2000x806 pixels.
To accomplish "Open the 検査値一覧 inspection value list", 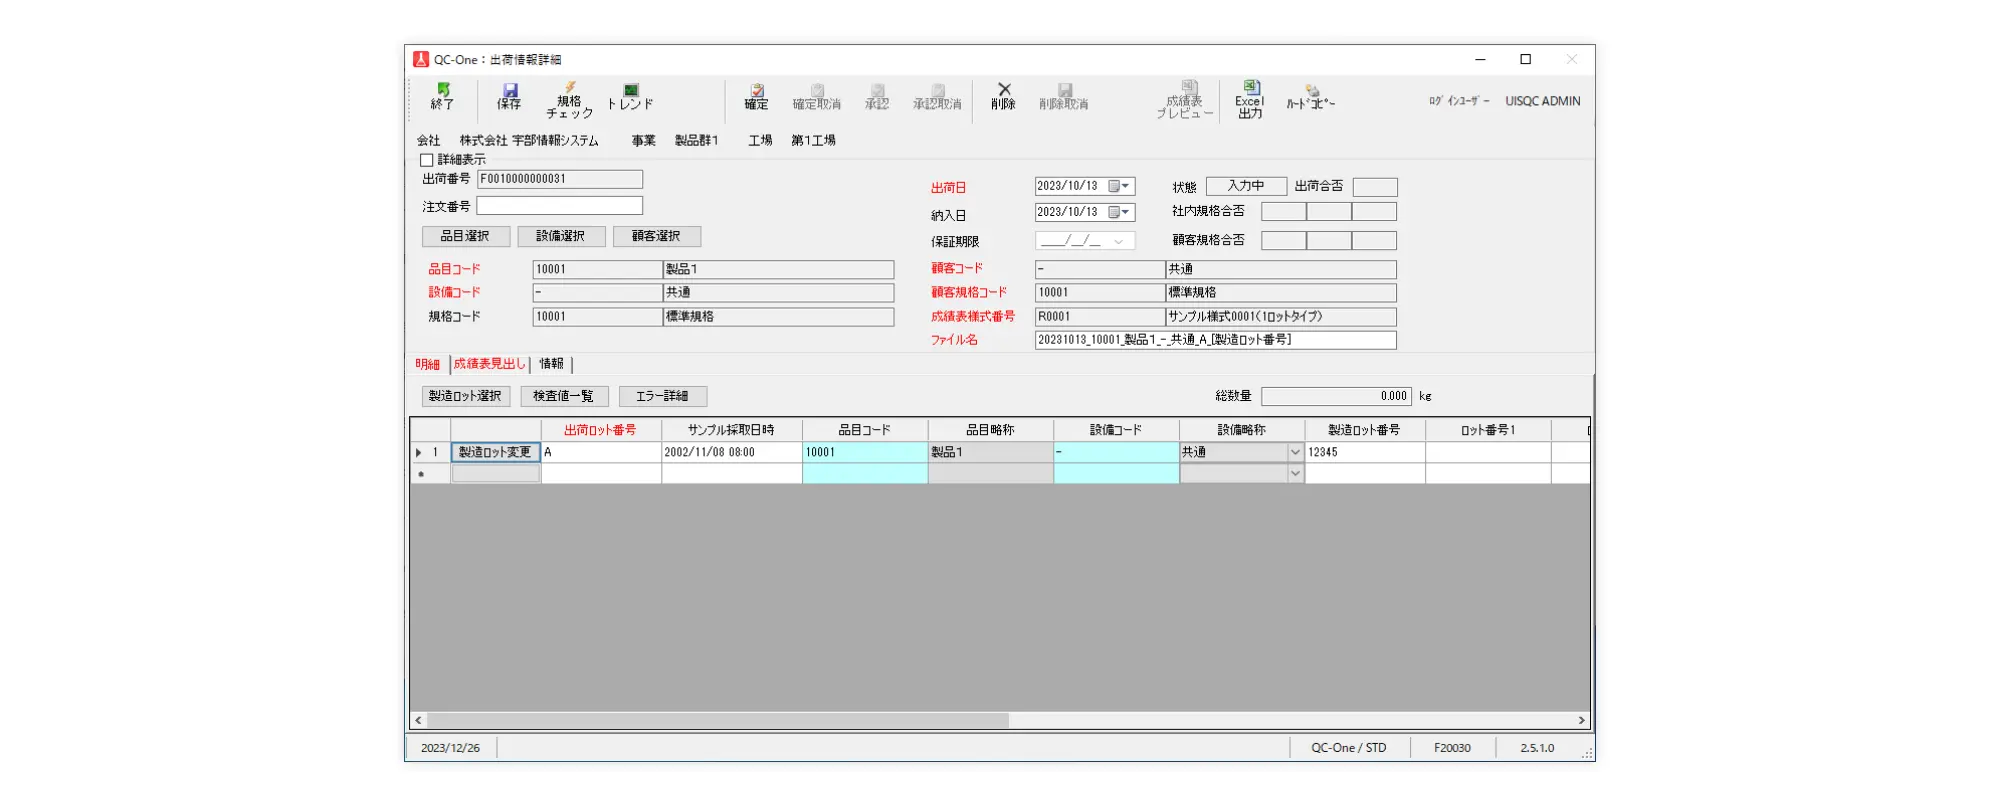I will [563, 396].
